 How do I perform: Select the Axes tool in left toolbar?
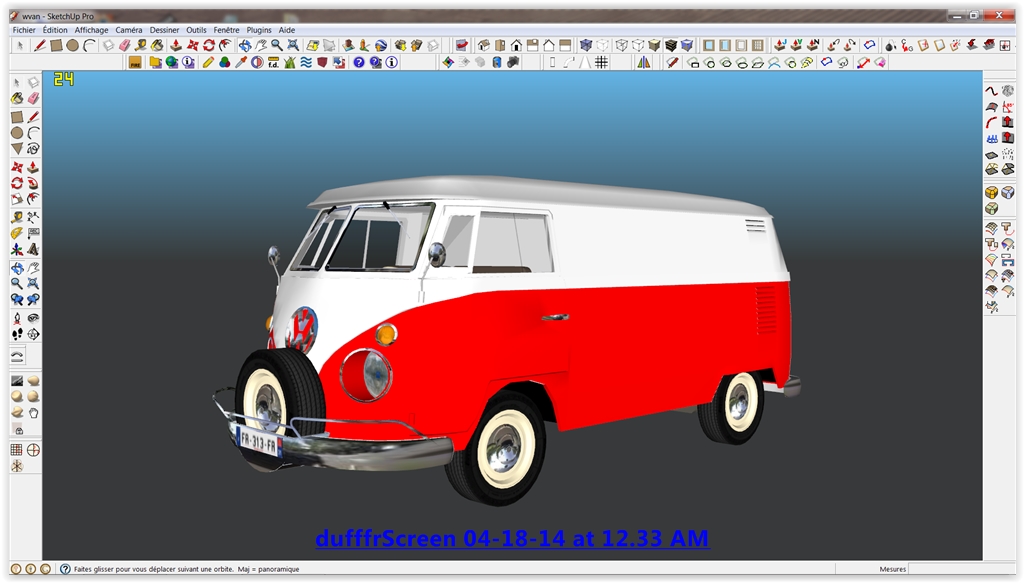coord(17,249)
